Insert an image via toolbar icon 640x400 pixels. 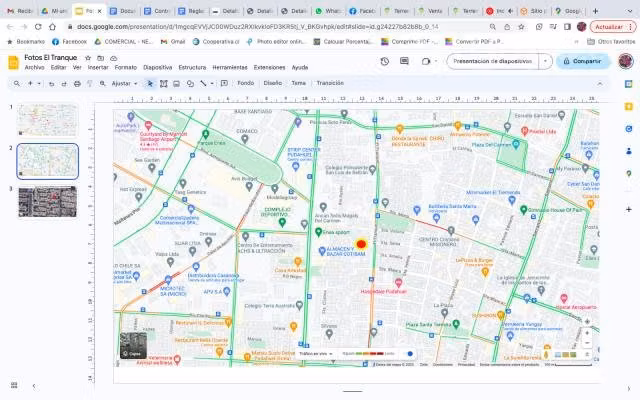point(176,83)
